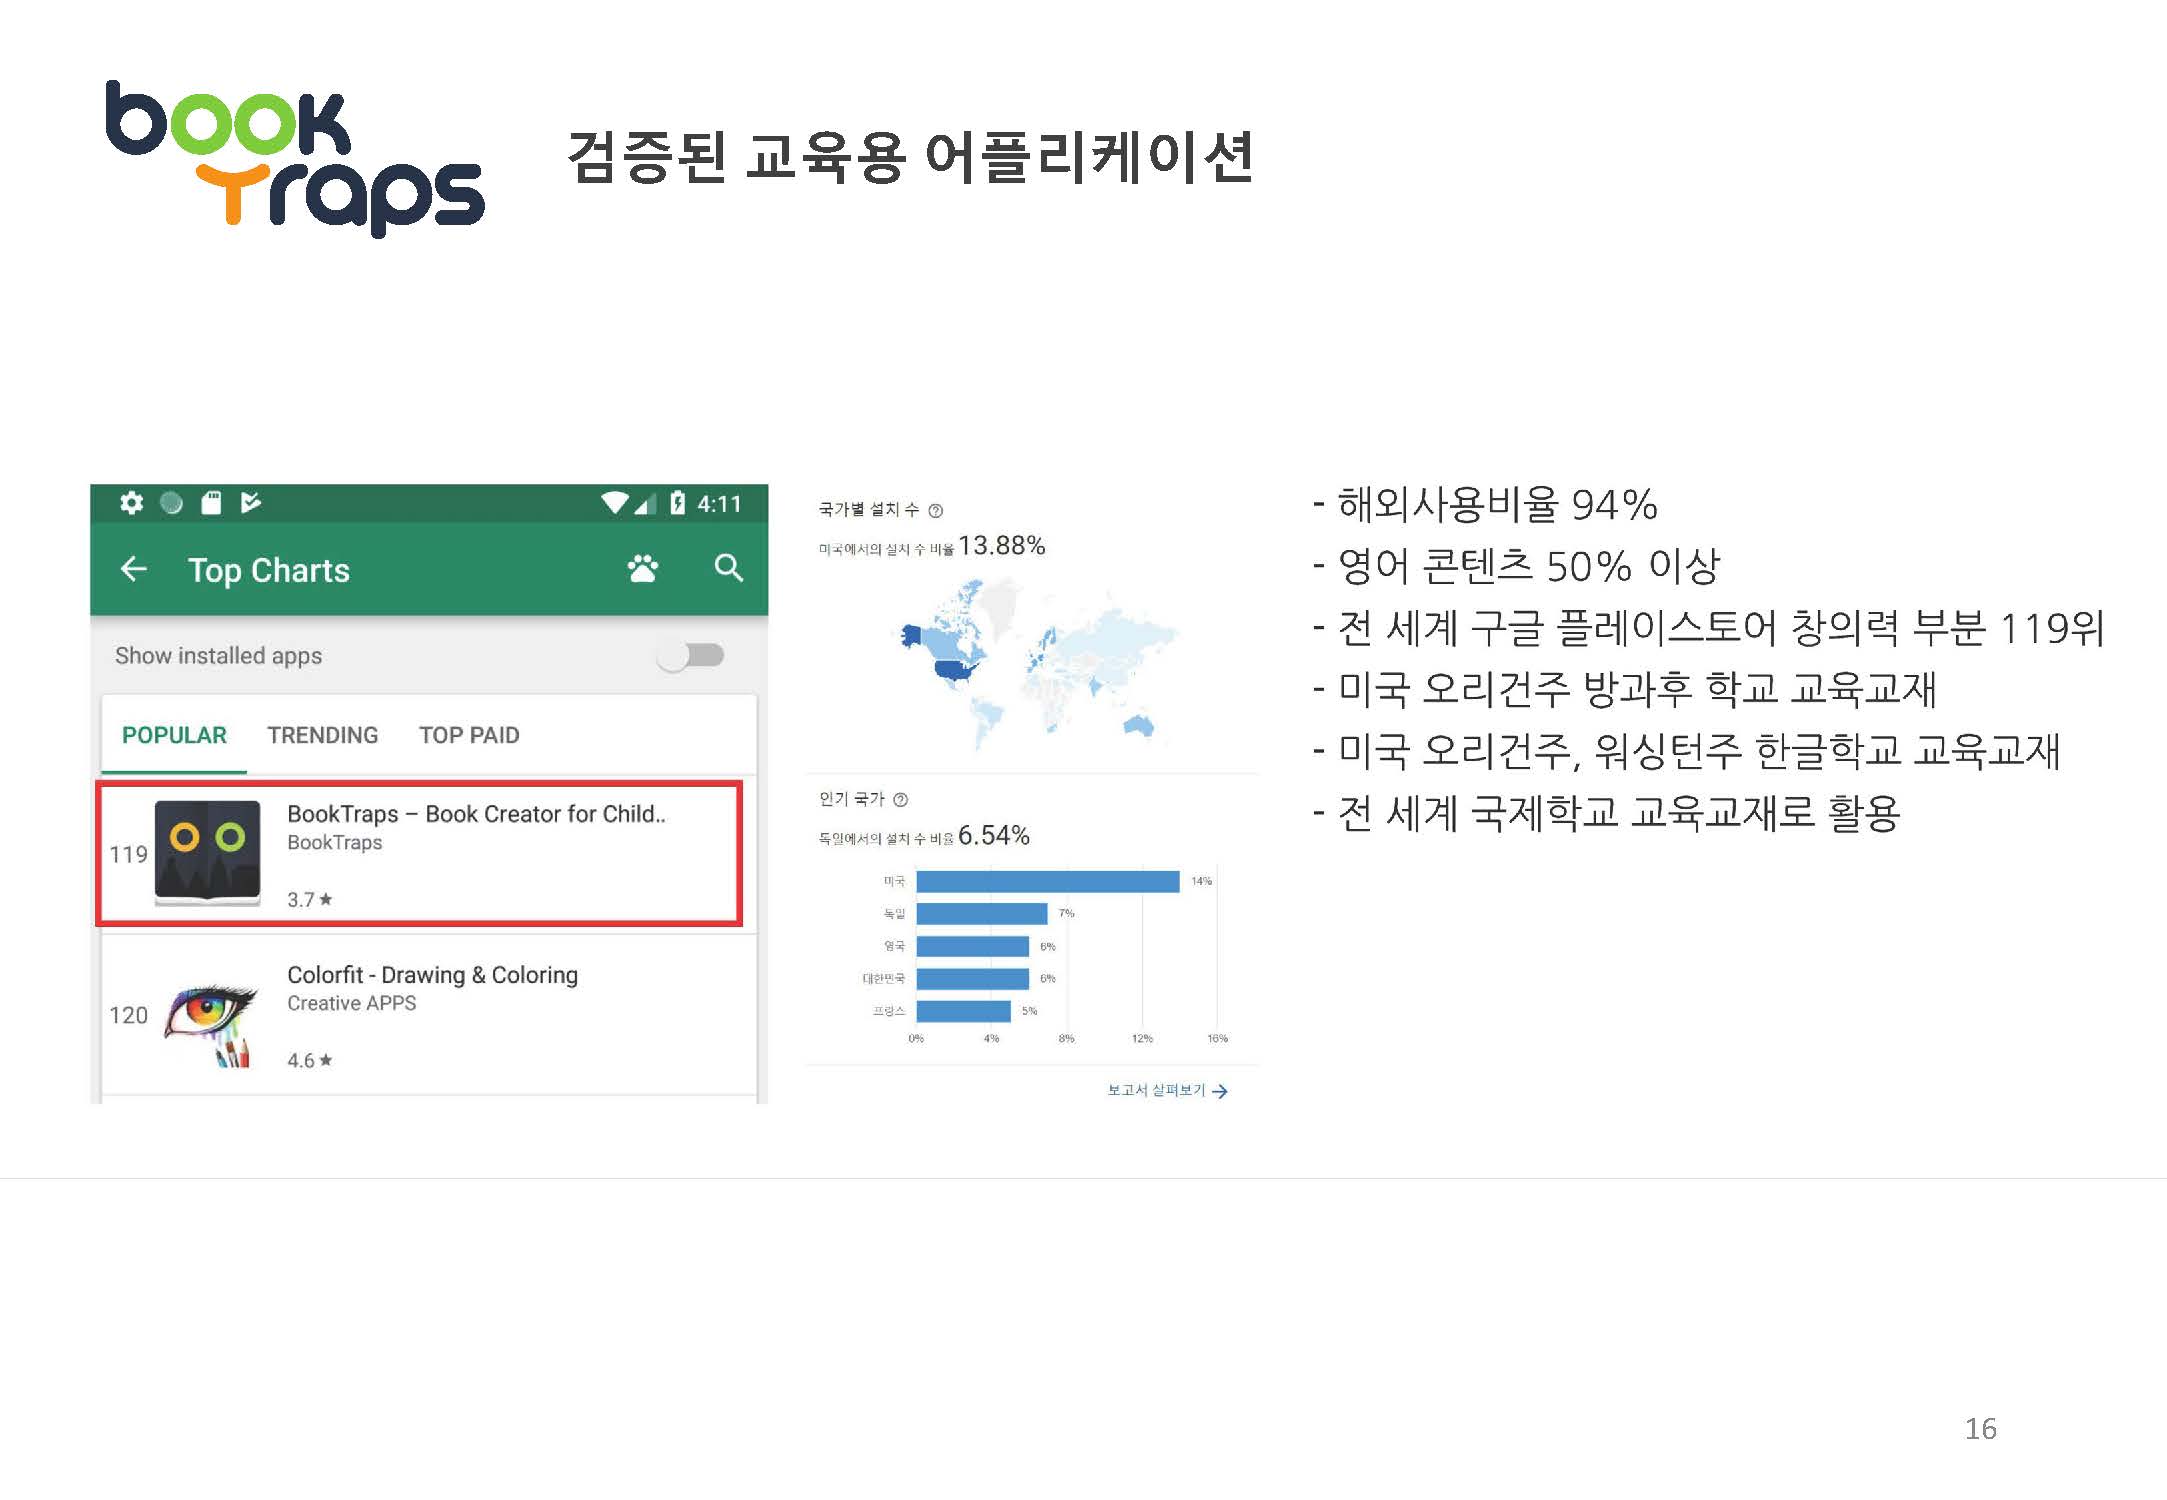Click the 영국 6% bar
Screen dimensions: 2167x1500
(973, 946)
